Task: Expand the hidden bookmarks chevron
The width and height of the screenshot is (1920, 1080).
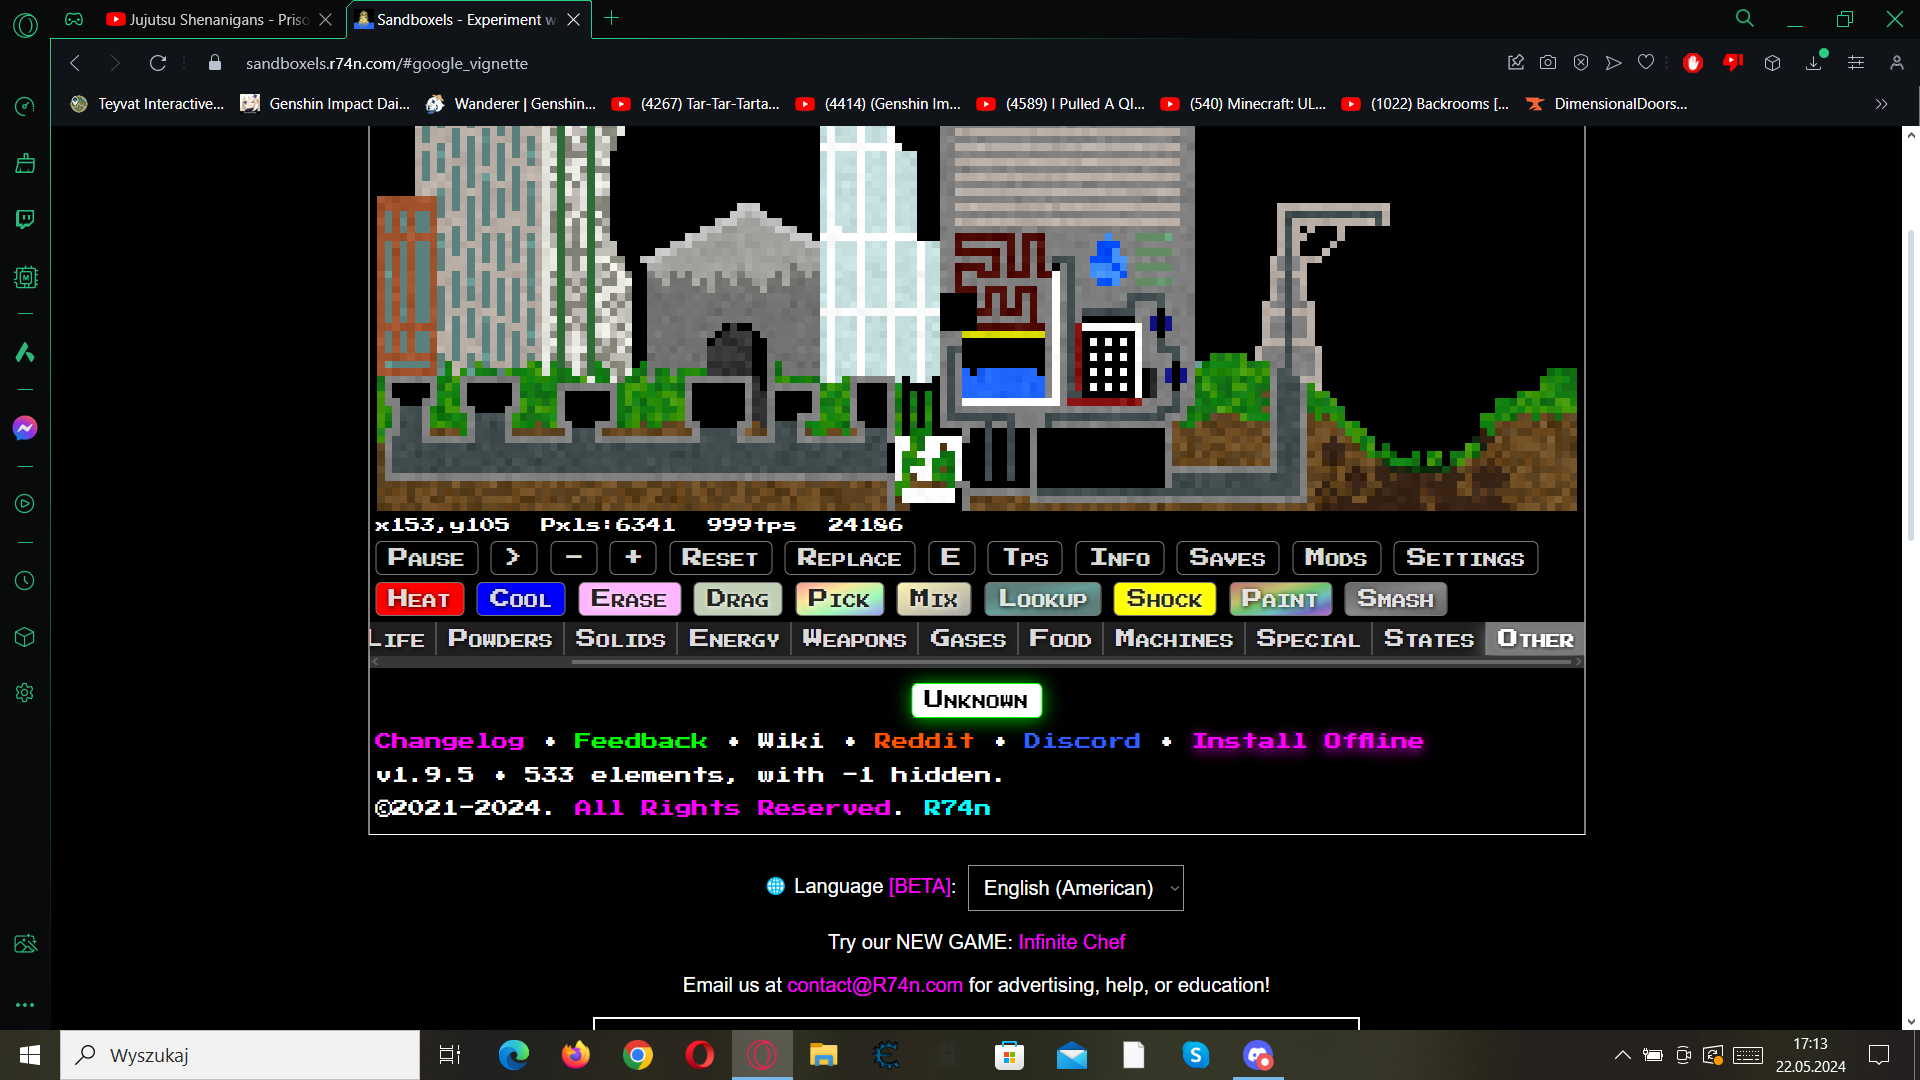Action: (x=1881, y=104)
